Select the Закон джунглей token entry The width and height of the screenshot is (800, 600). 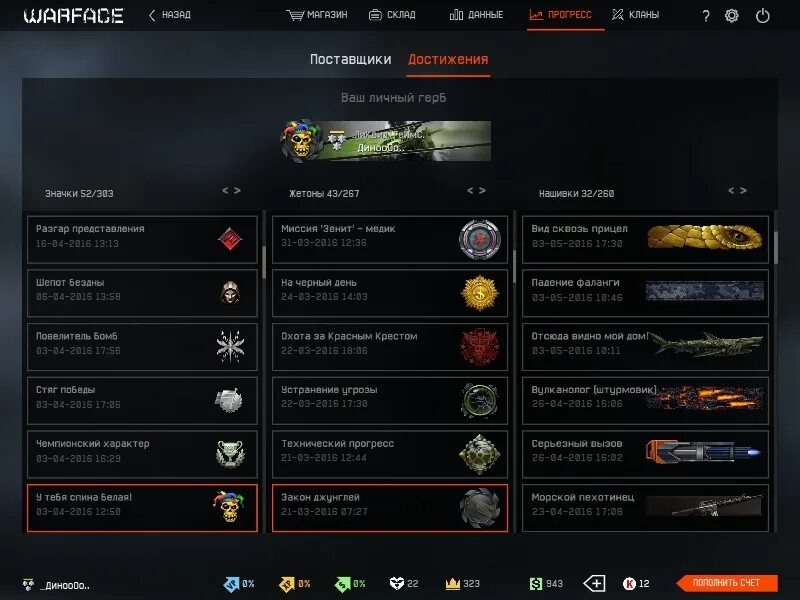click(x=390, y=508)
